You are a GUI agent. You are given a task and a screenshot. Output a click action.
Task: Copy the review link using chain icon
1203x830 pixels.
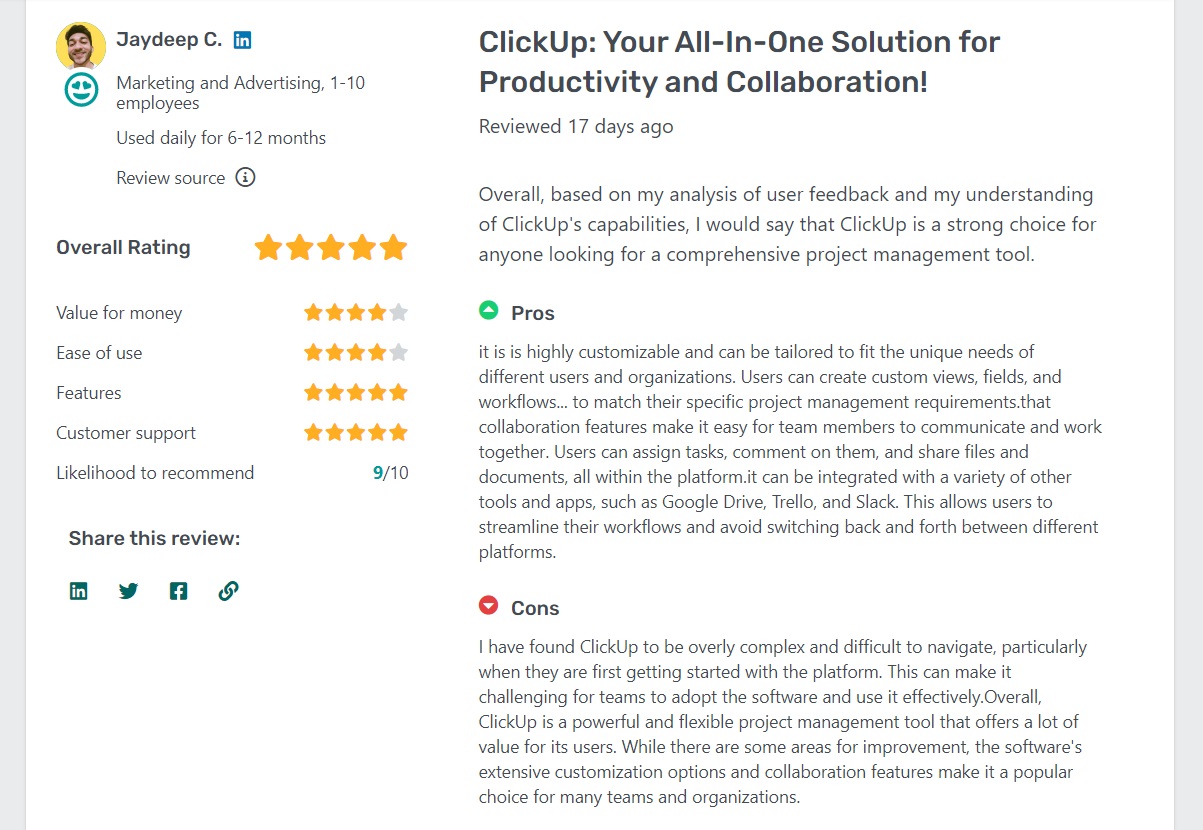pos(228,590)
